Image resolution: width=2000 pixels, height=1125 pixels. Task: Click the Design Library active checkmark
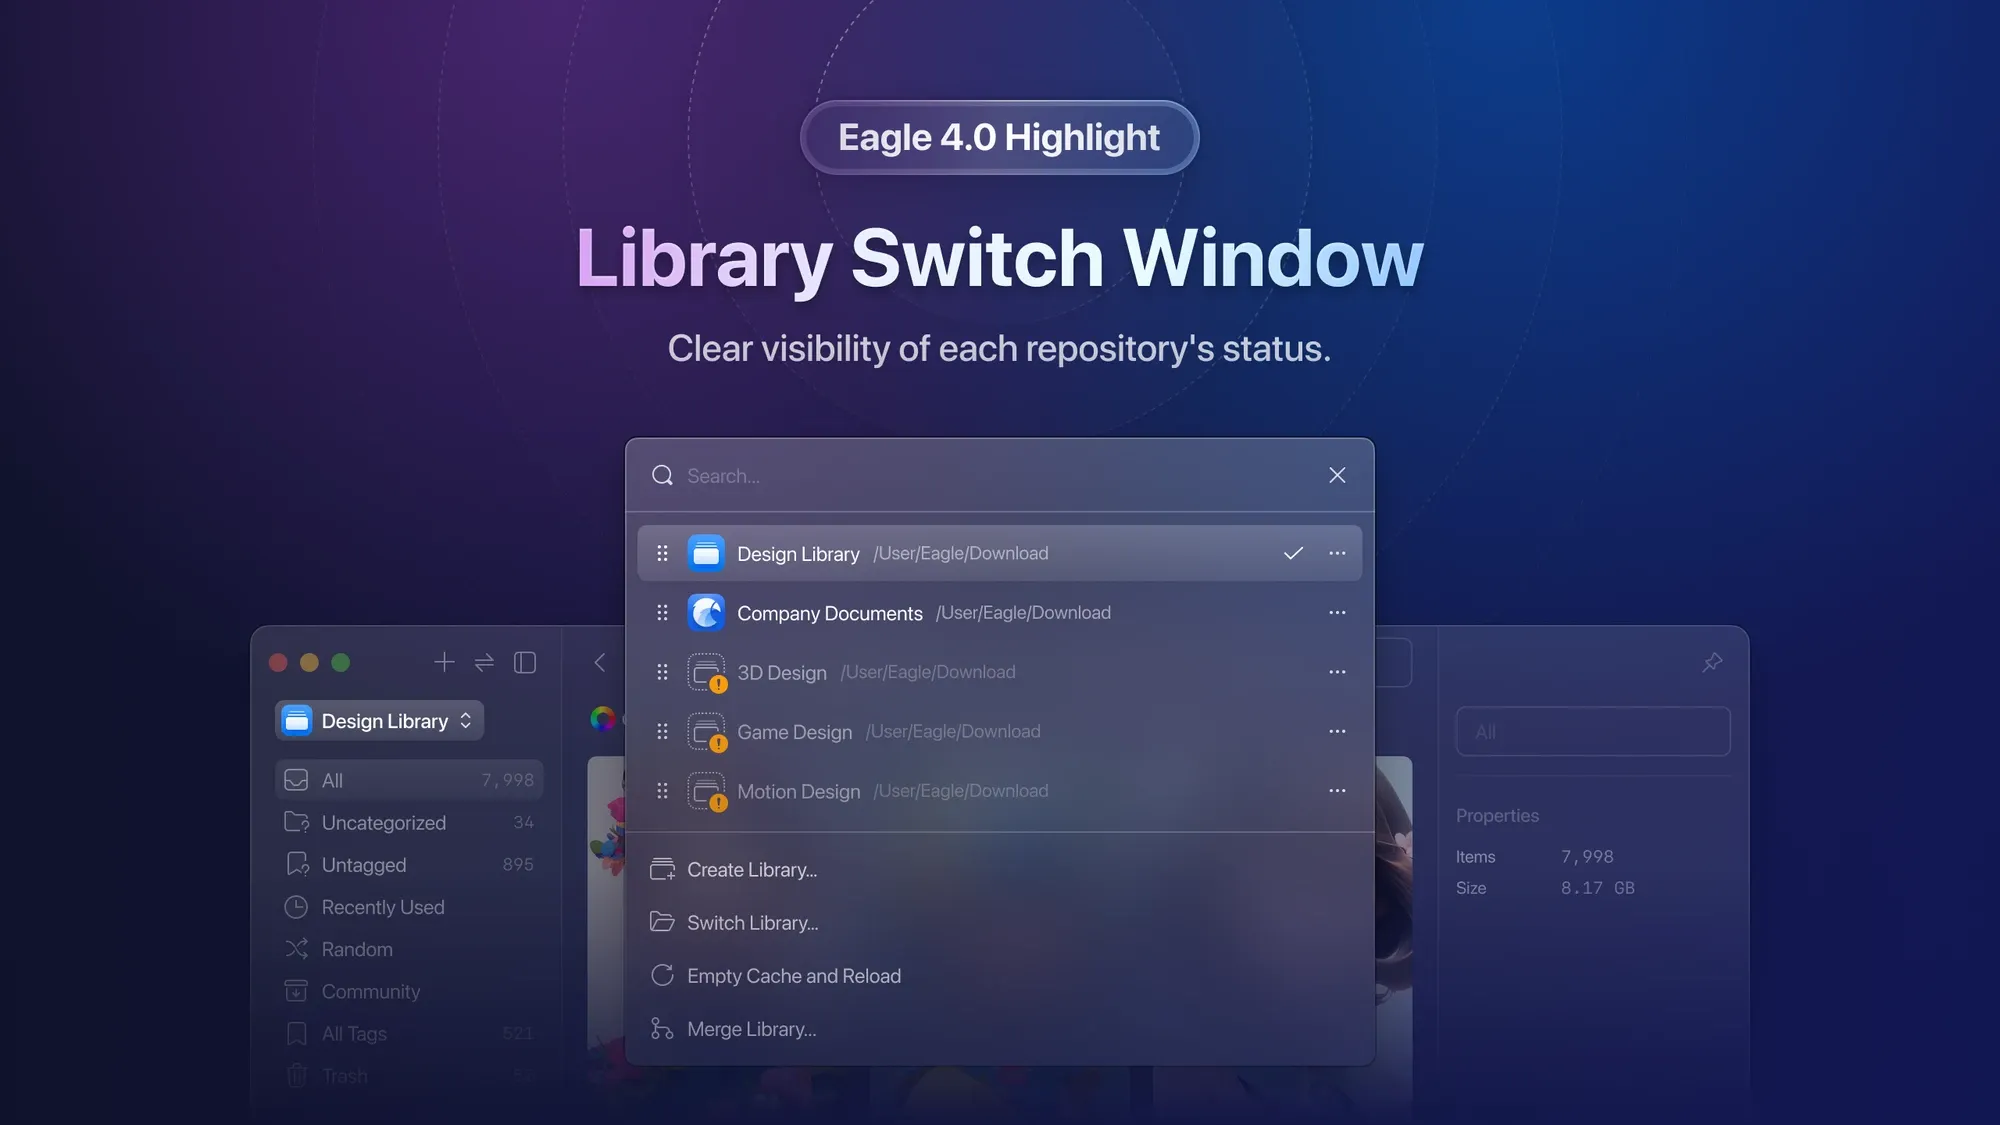(x=1293, y=553)
